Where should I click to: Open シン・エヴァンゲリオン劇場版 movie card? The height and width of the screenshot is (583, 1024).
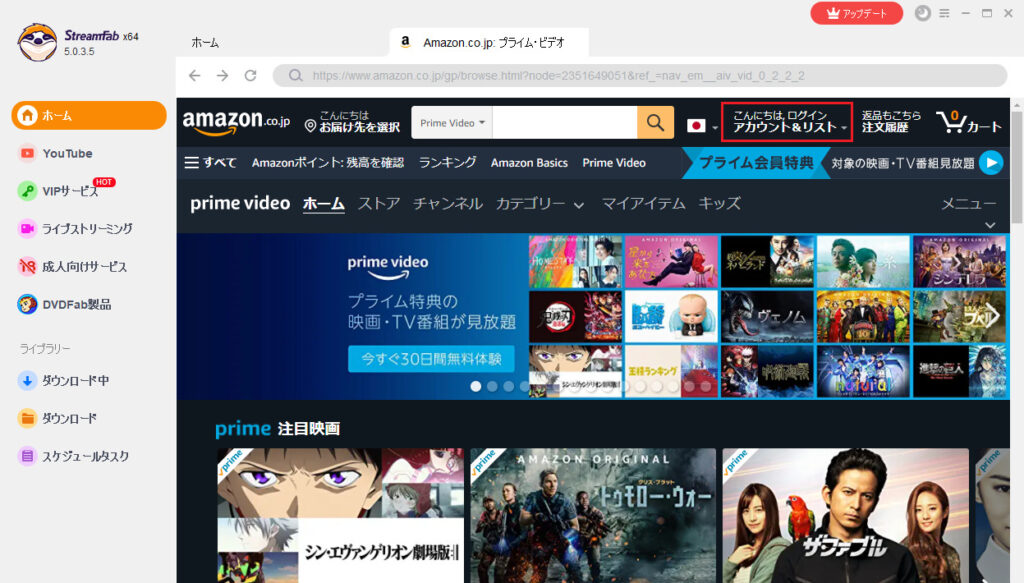coord(340,515)
